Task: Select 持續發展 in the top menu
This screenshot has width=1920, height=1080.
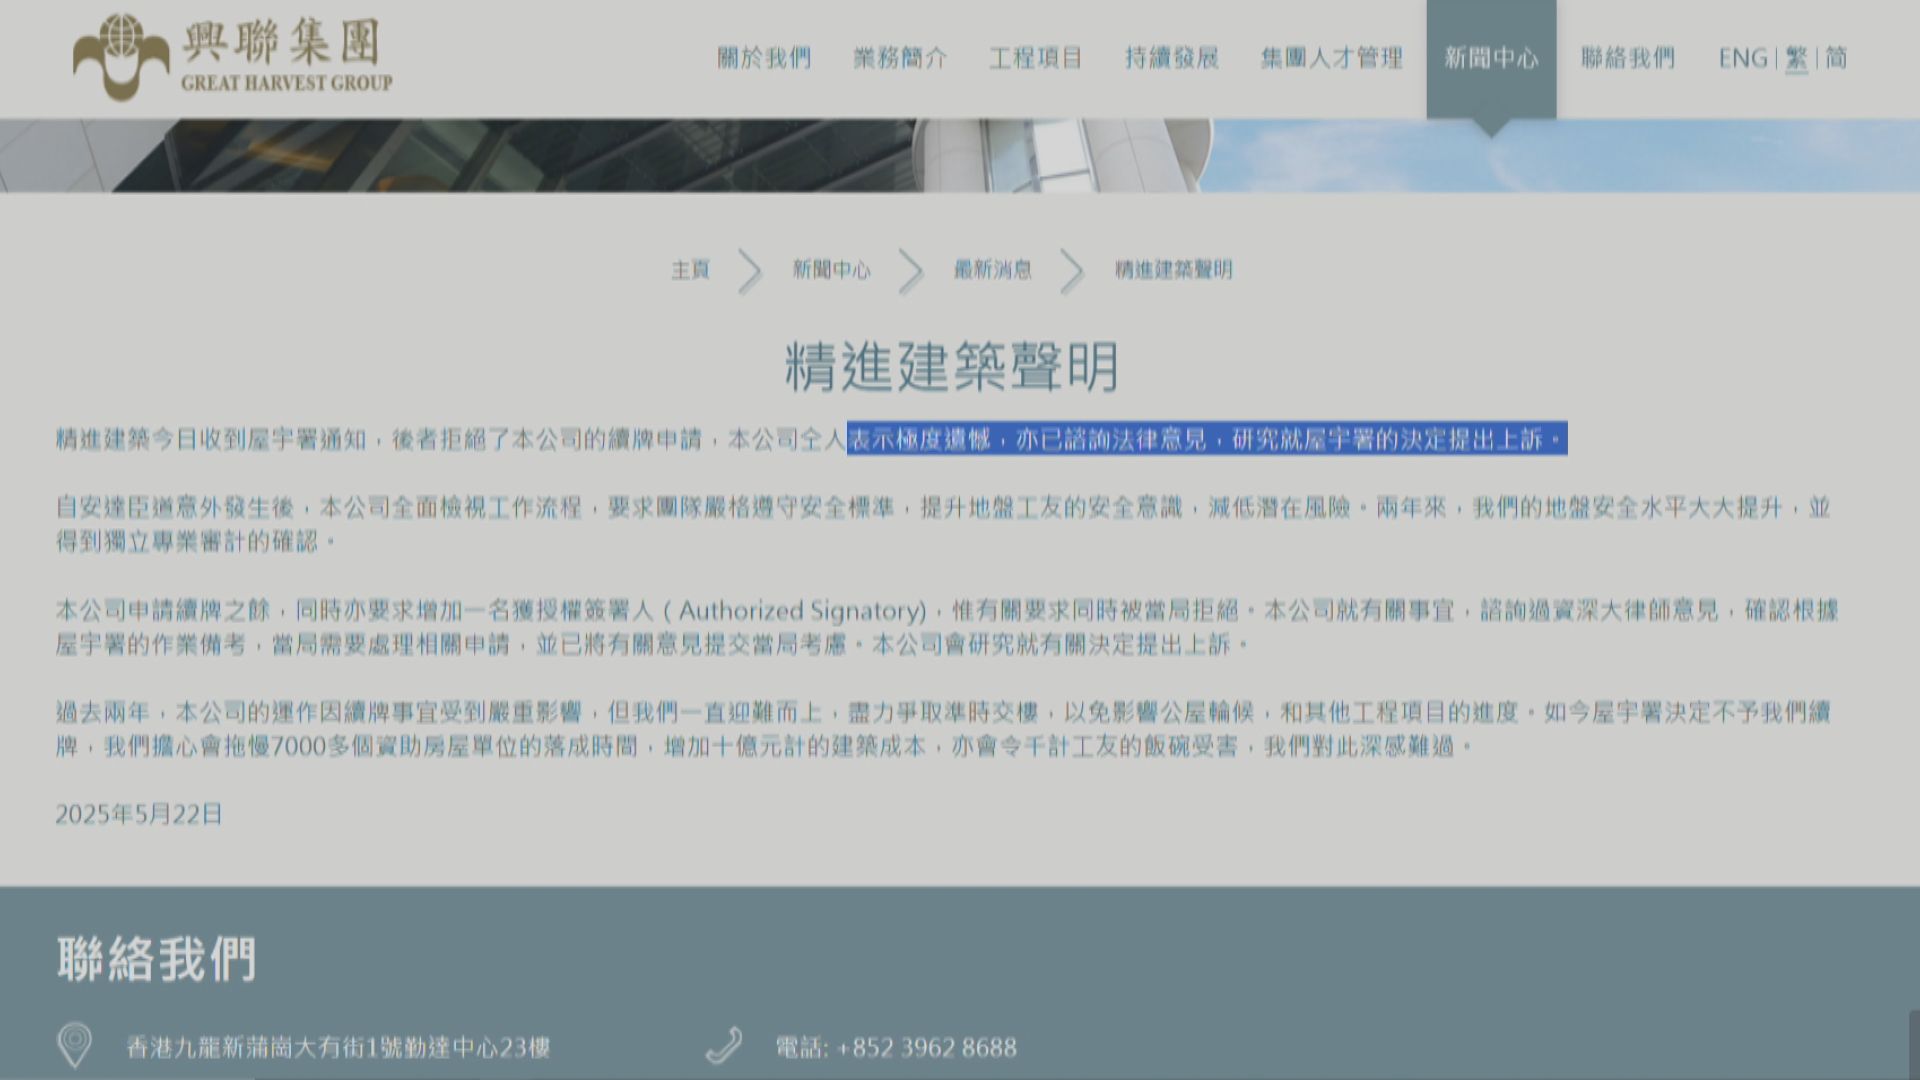Action: click(1171, 58)
